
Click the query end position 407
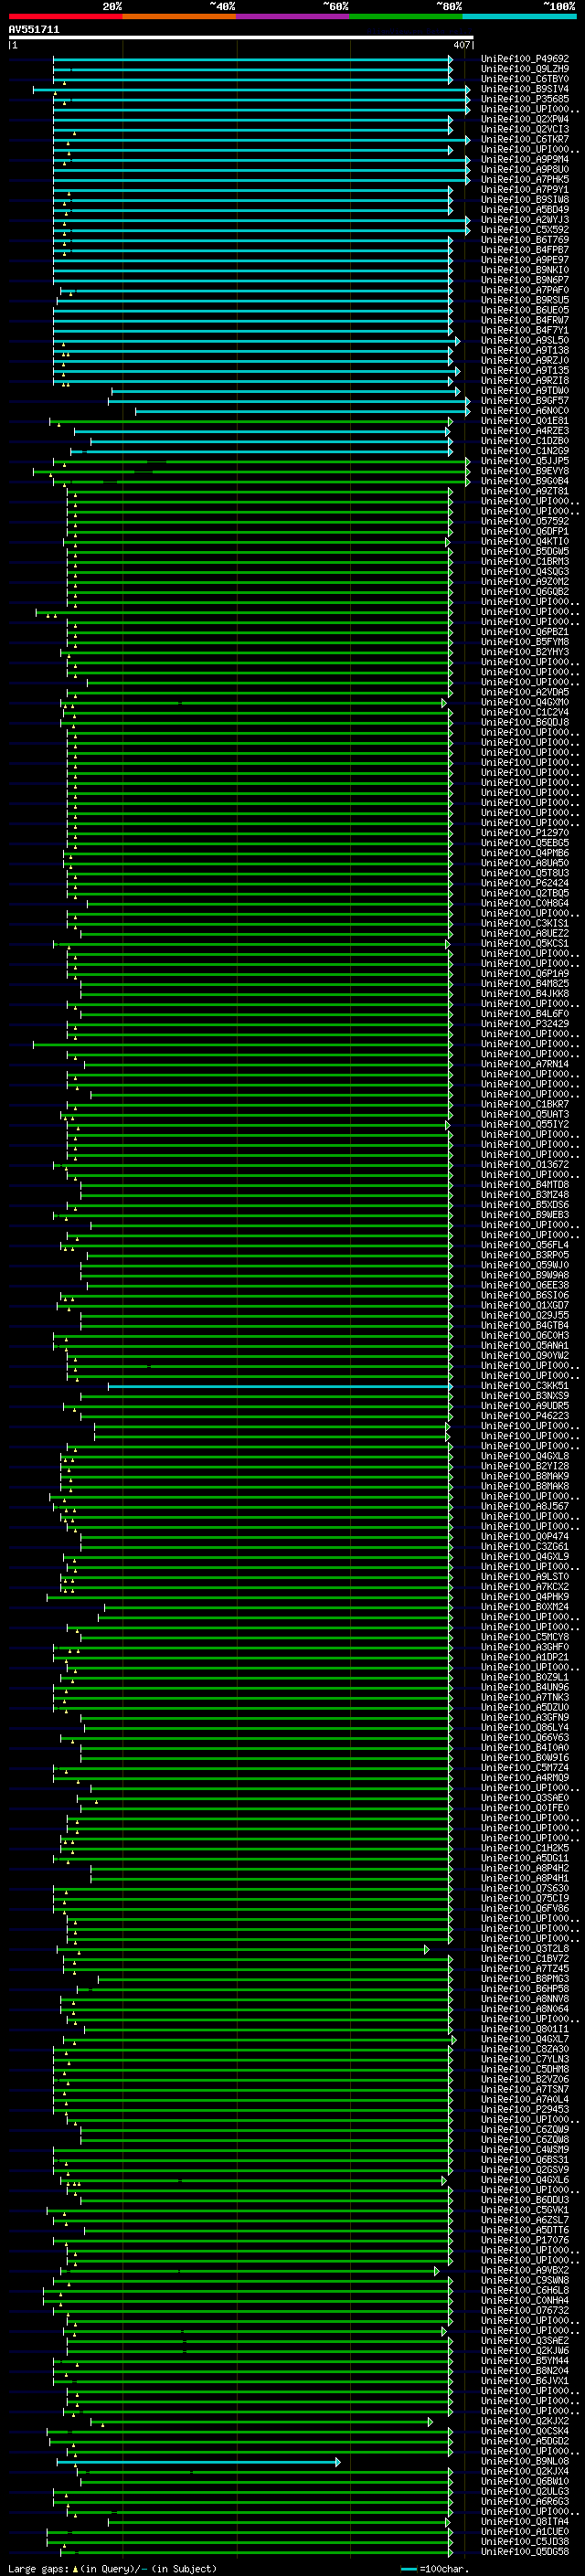point(461,45)
